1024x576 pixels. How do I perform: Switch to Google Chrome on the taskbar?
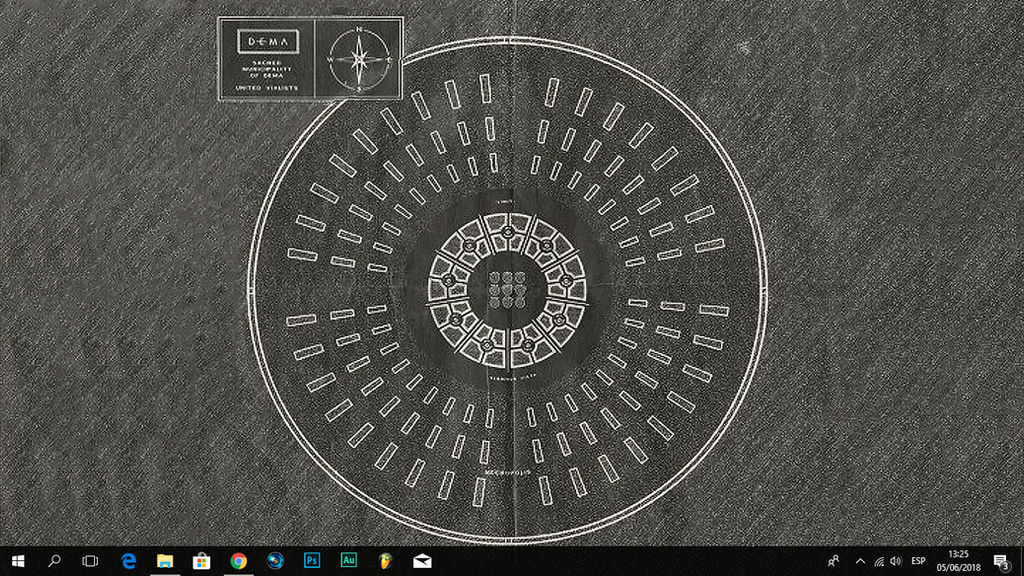coord(238,561)
